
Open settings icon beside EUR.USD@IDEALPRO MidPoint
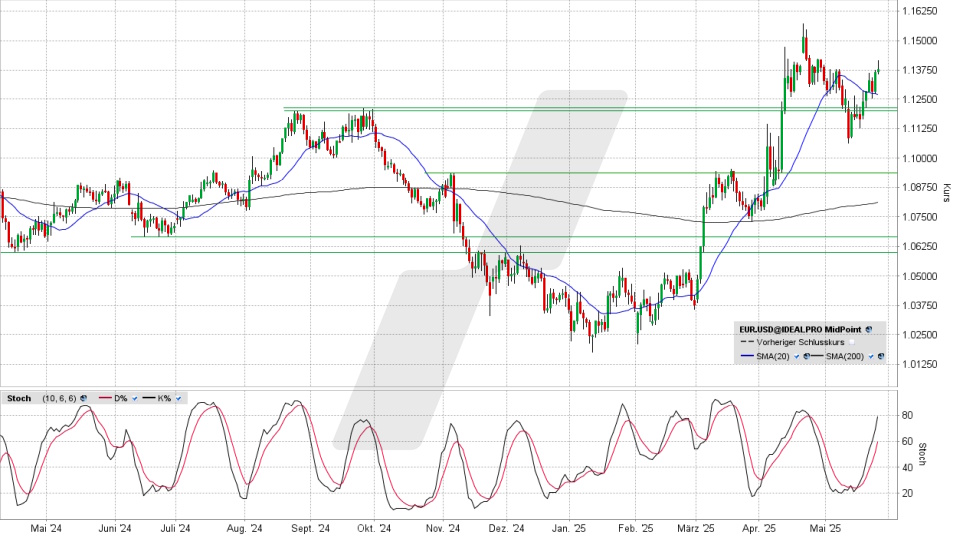coord(869,329)
